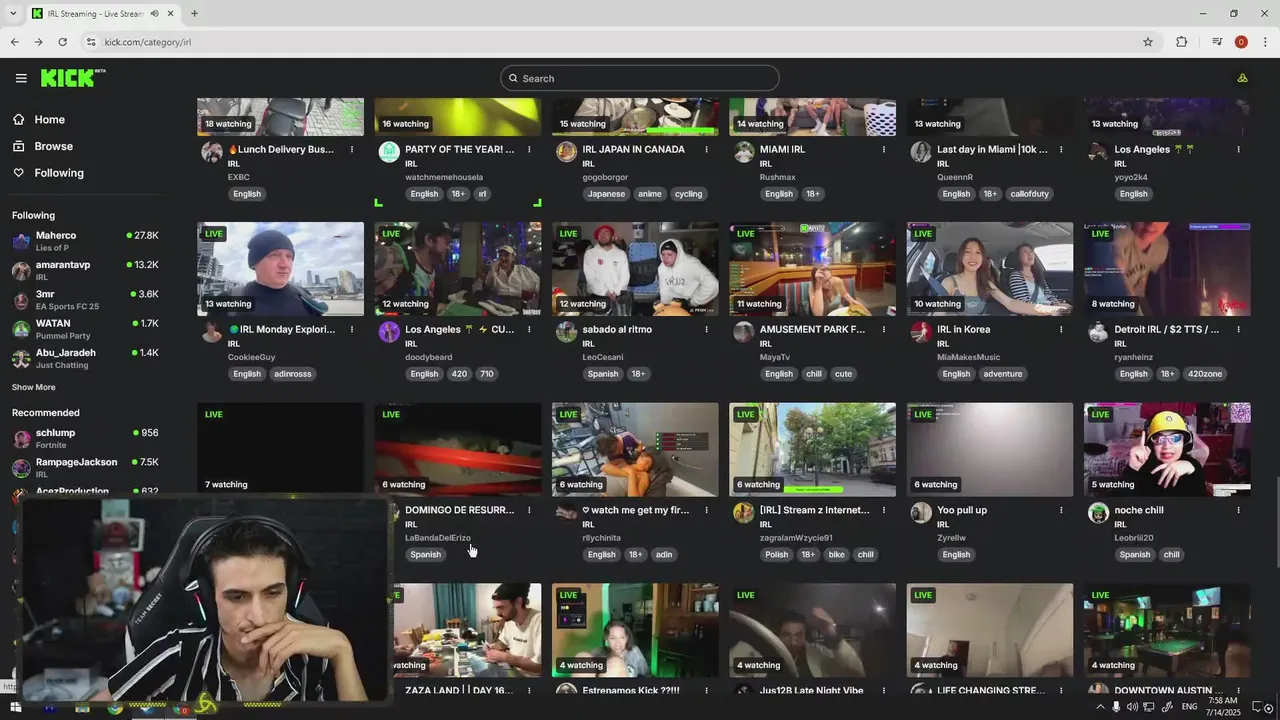Click the callofduty tag
The image size is (1280, 720).
click(x=1028, y=194)
